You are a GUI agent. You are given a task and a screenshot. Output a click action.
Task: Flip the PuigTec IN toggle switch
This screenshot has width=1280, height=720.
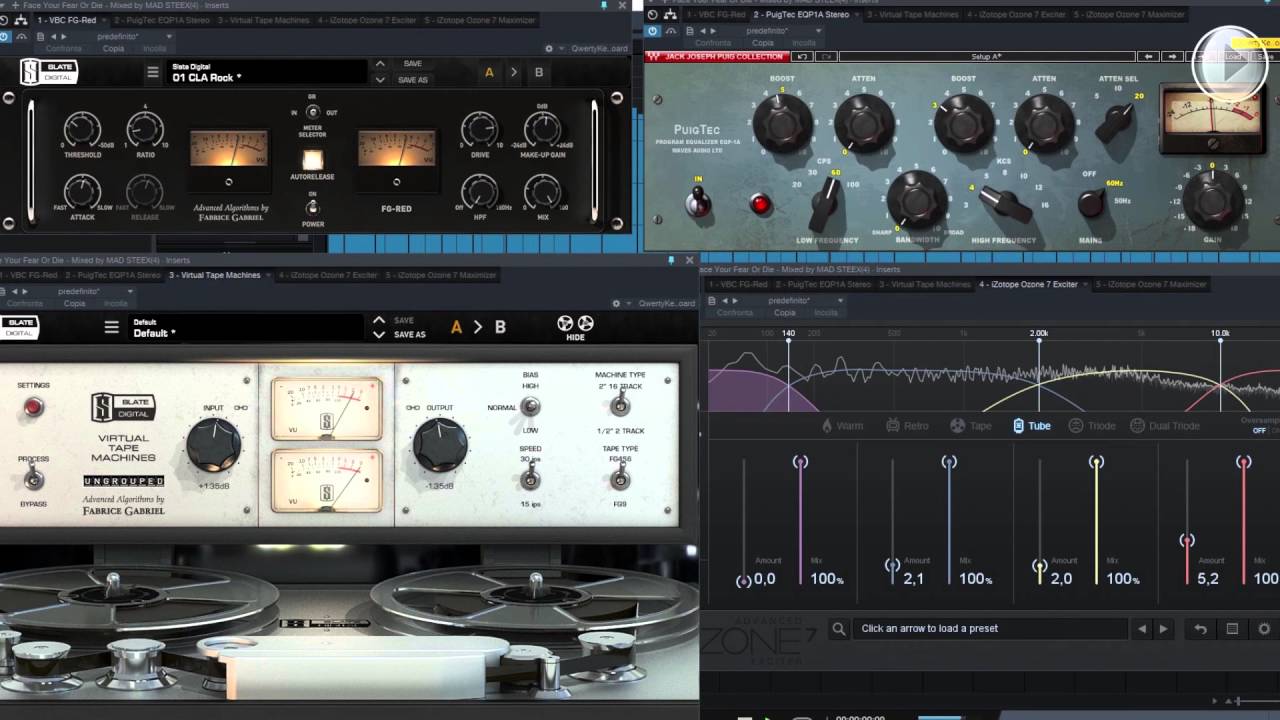click(x=699, y=202)
